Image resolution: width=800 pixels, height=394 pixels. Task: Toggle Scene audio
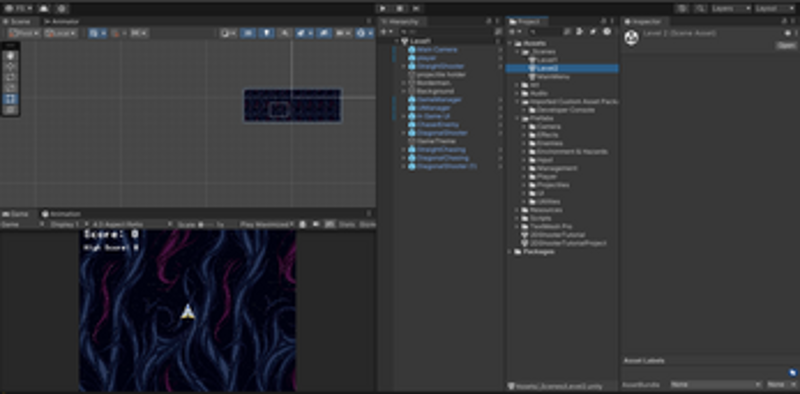[x=284, y=33]
